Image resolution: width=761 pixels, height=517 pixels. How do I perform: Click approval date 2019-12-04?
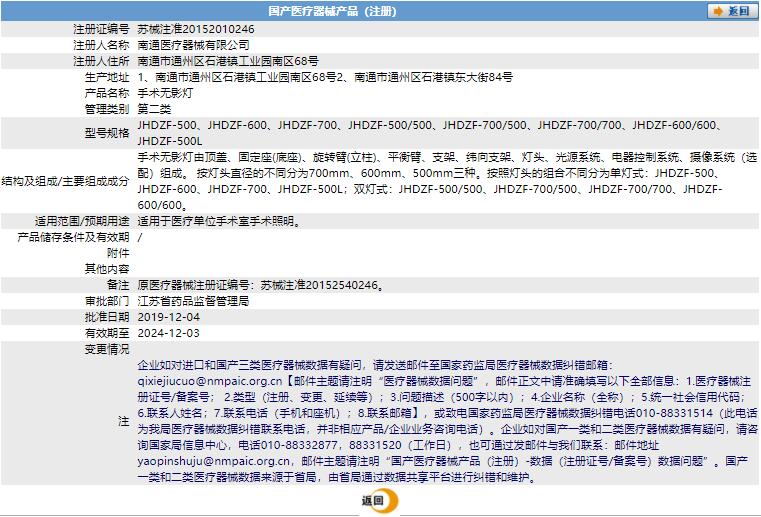(168, 317)
